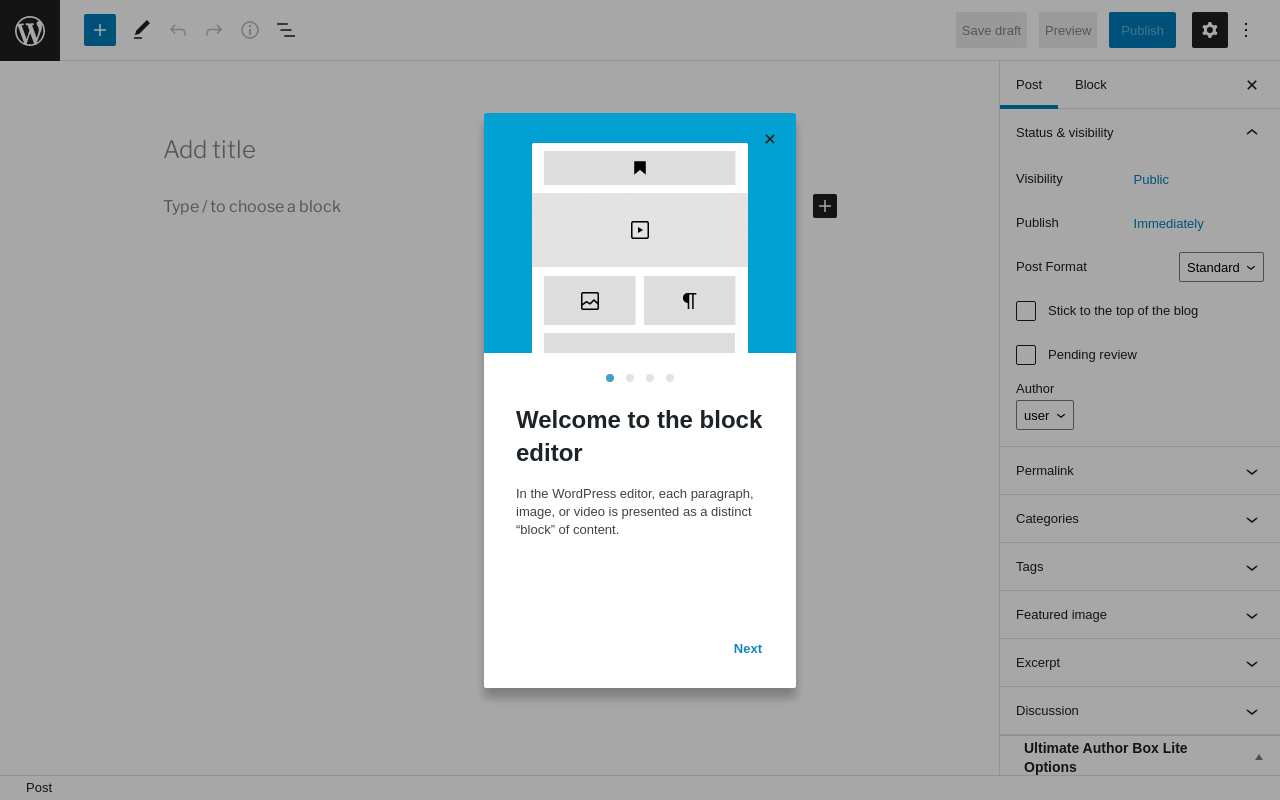The width and height of the screenshot is (1280, 800).
Task: Open the three-dot options menu
Action: 1246,30
